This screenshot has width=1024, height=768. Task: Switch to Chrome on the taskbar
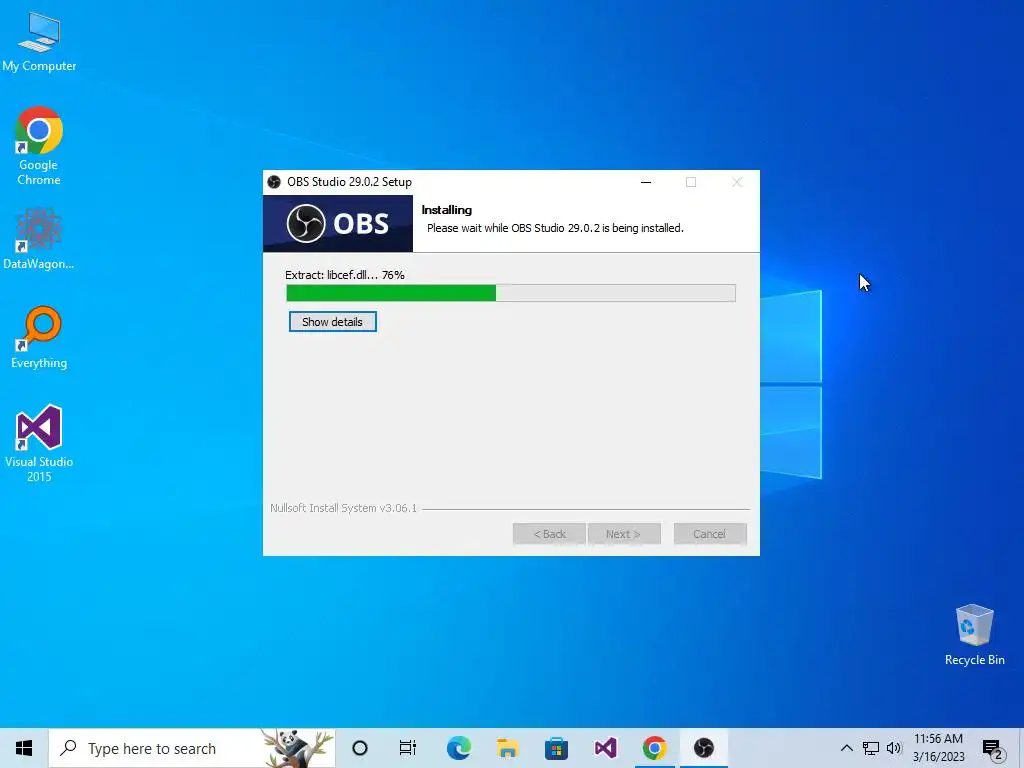point(654,748)
